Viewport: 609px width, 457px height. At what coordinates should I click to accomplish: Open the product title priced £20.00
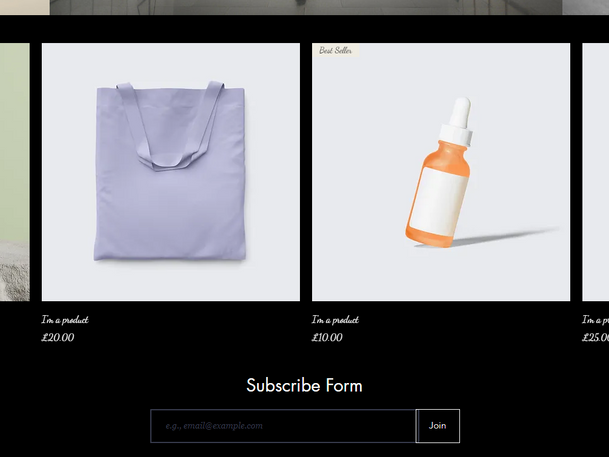click(65, 320)
